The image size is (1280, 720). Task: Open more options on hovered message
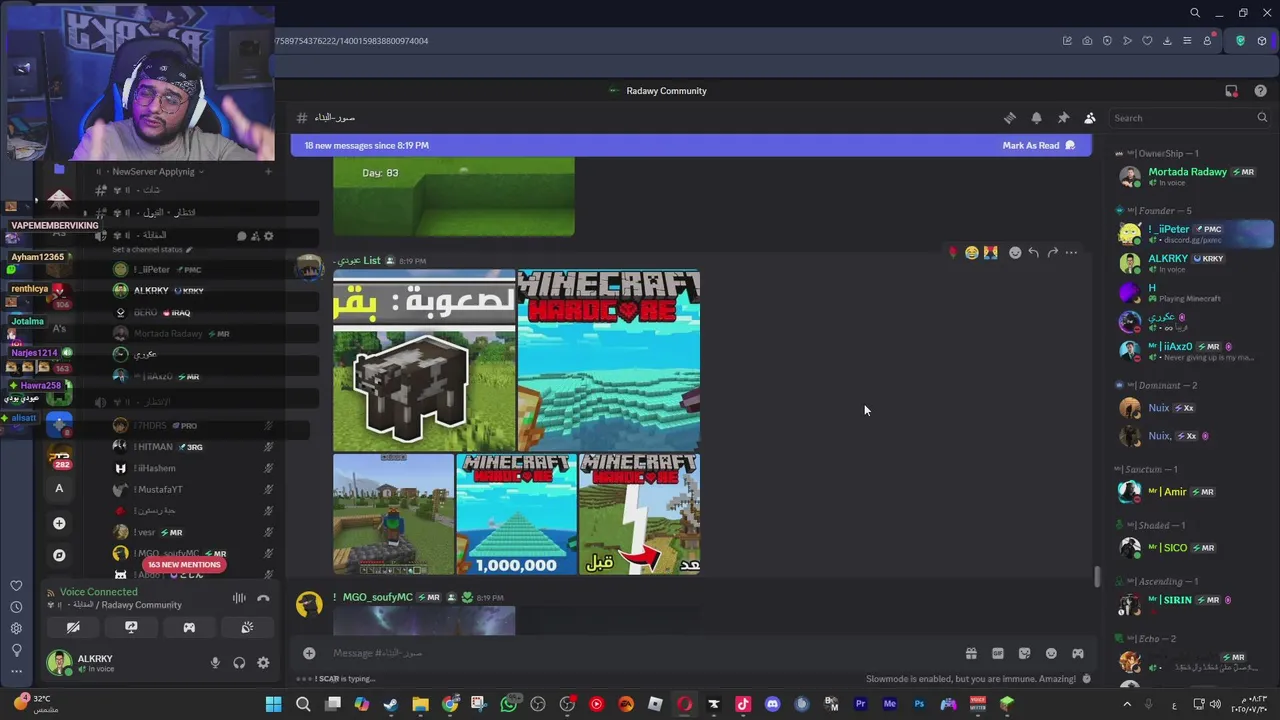coord(1072,253)
